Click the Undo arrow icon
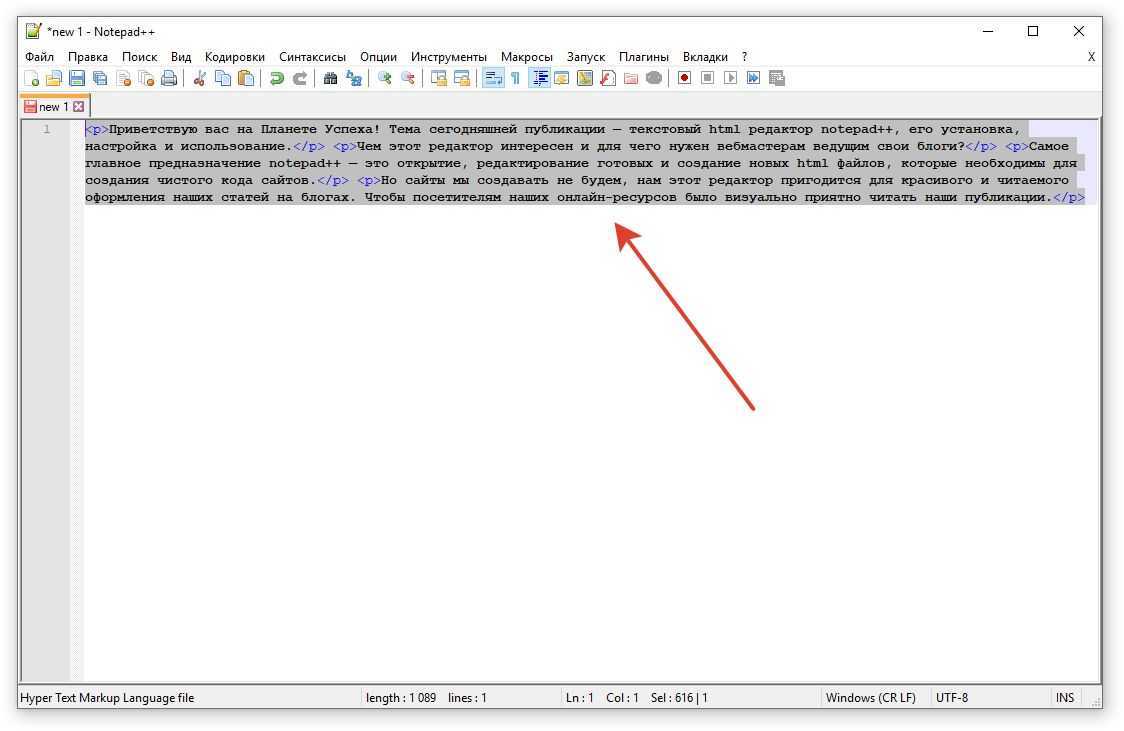1124x731 pixels. pos(276,78)
